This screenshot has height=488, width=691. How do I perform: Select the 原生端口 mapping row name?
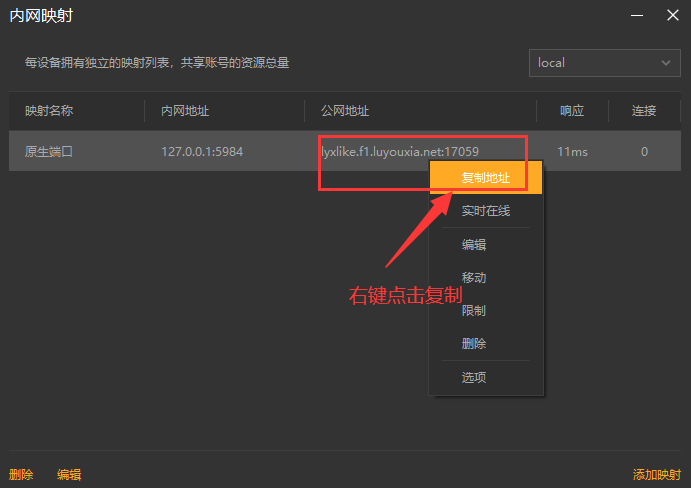pos(49,152)
